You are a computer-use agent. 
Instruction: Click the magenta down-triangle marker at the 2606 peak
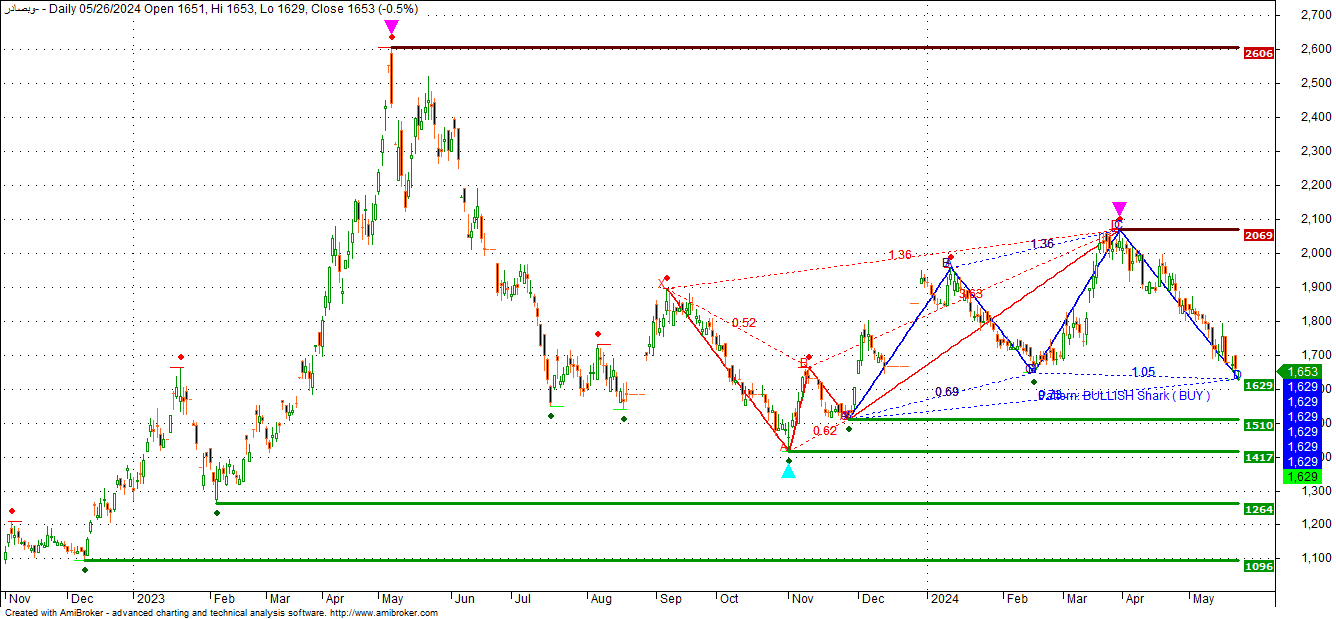(x=392, y=26)
